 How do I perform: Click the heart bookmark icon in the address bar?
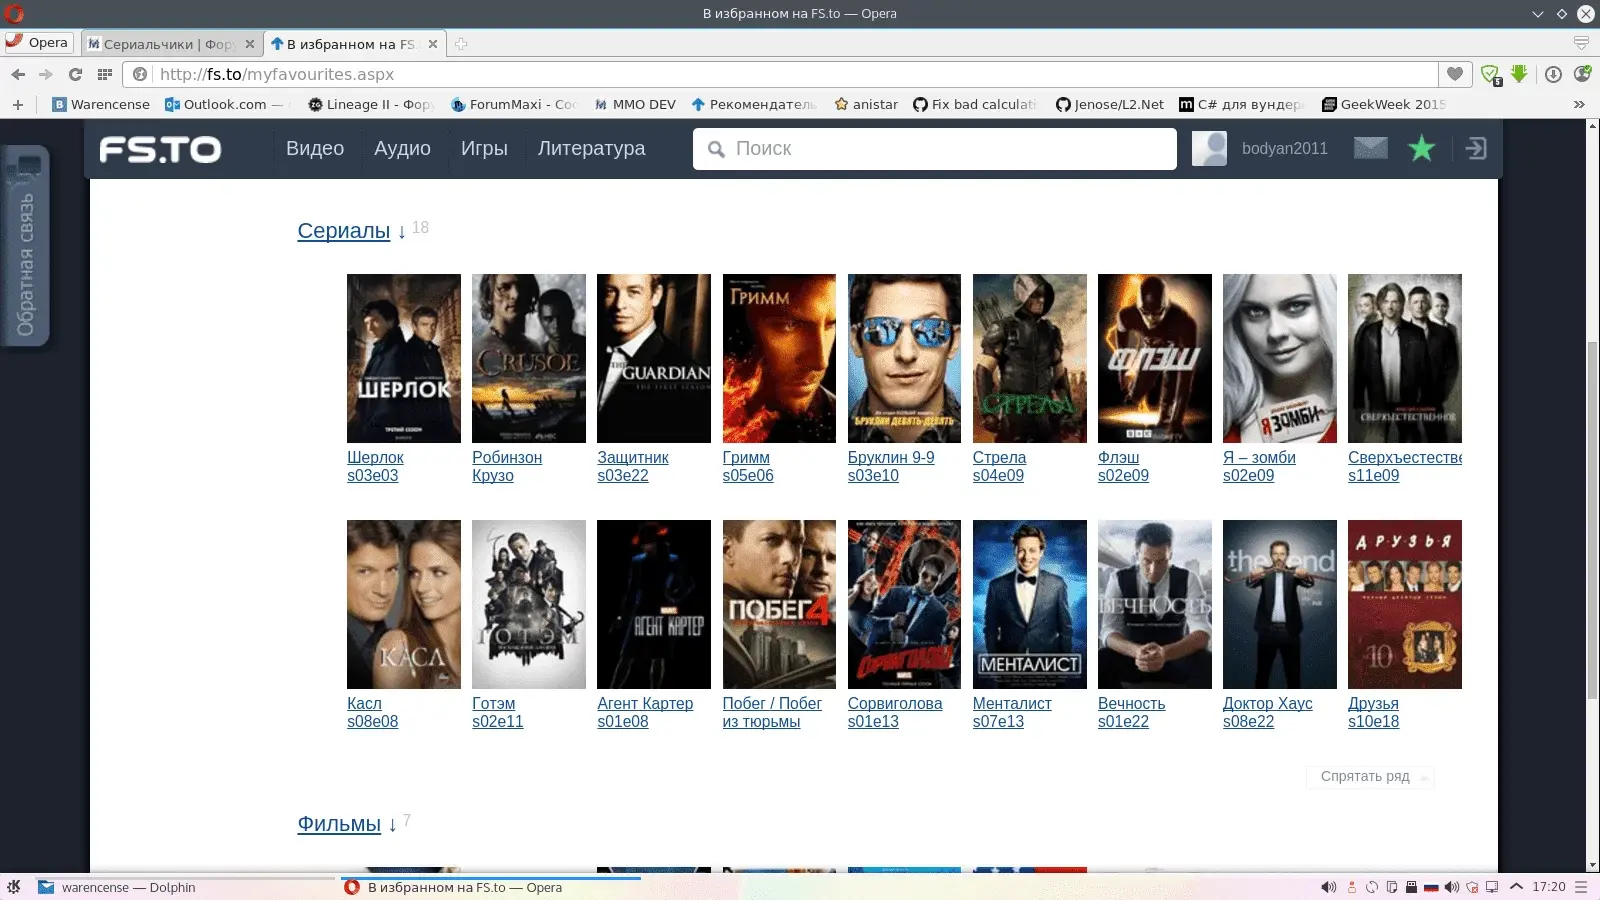(1455, 74)
